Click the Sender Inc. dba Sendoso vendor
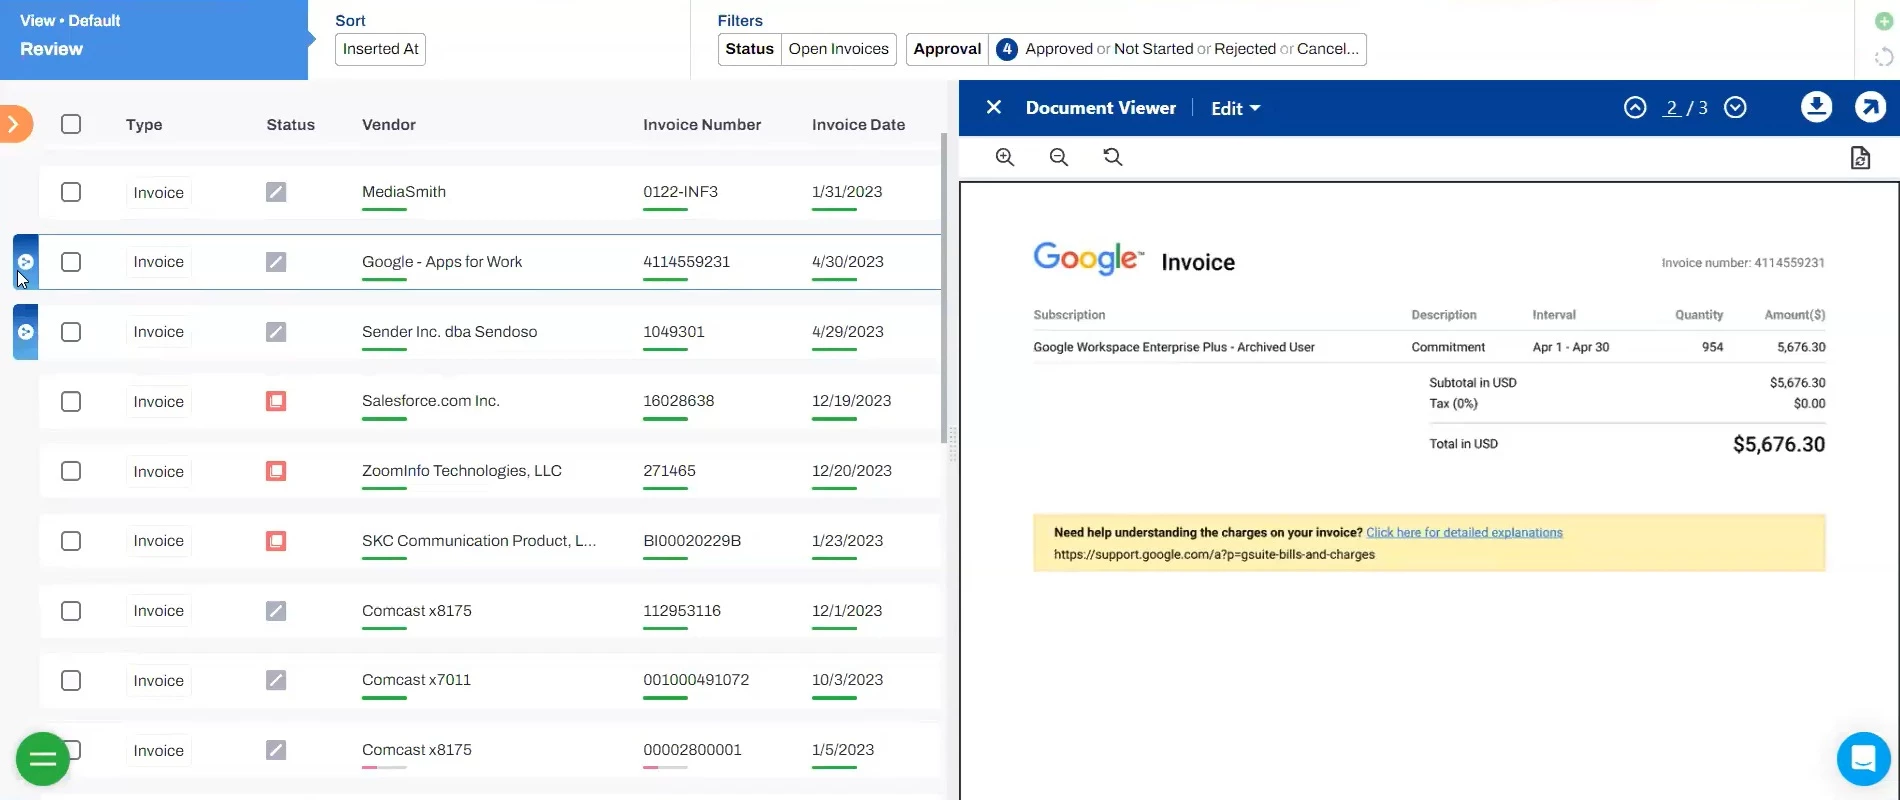Screen dimensions: 1900x800 (x=449, y=332)
